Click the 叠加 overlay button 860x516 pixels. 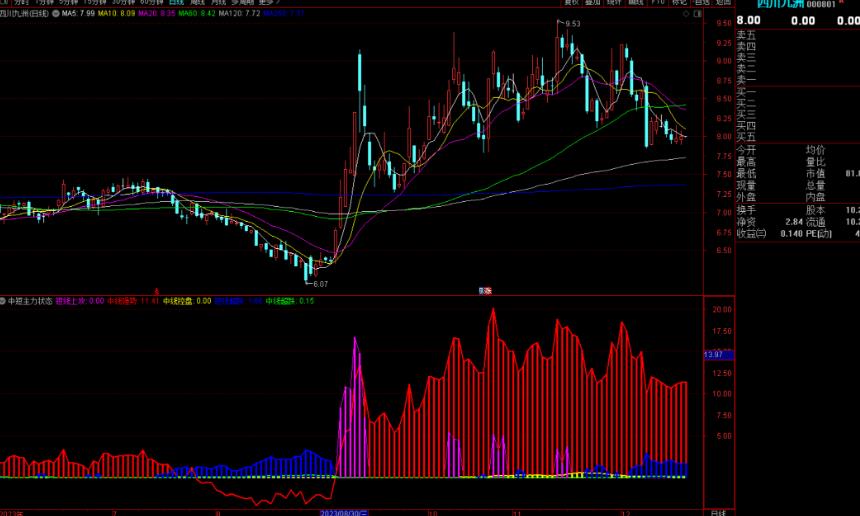pos(593,2)
